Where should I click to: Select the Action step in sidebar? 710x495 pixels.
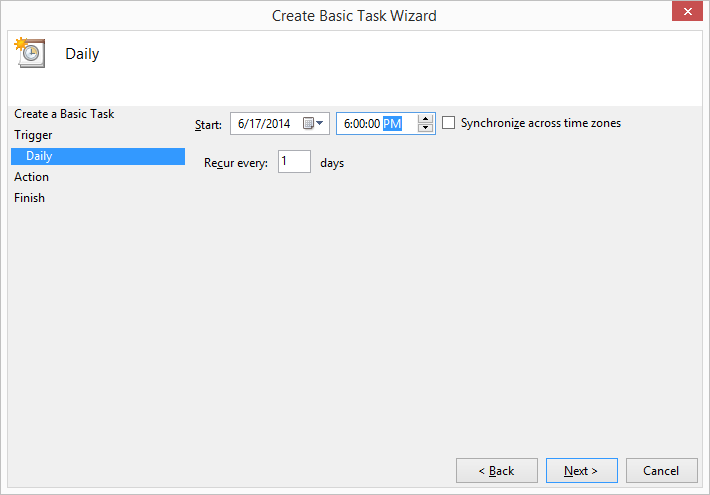31,177
